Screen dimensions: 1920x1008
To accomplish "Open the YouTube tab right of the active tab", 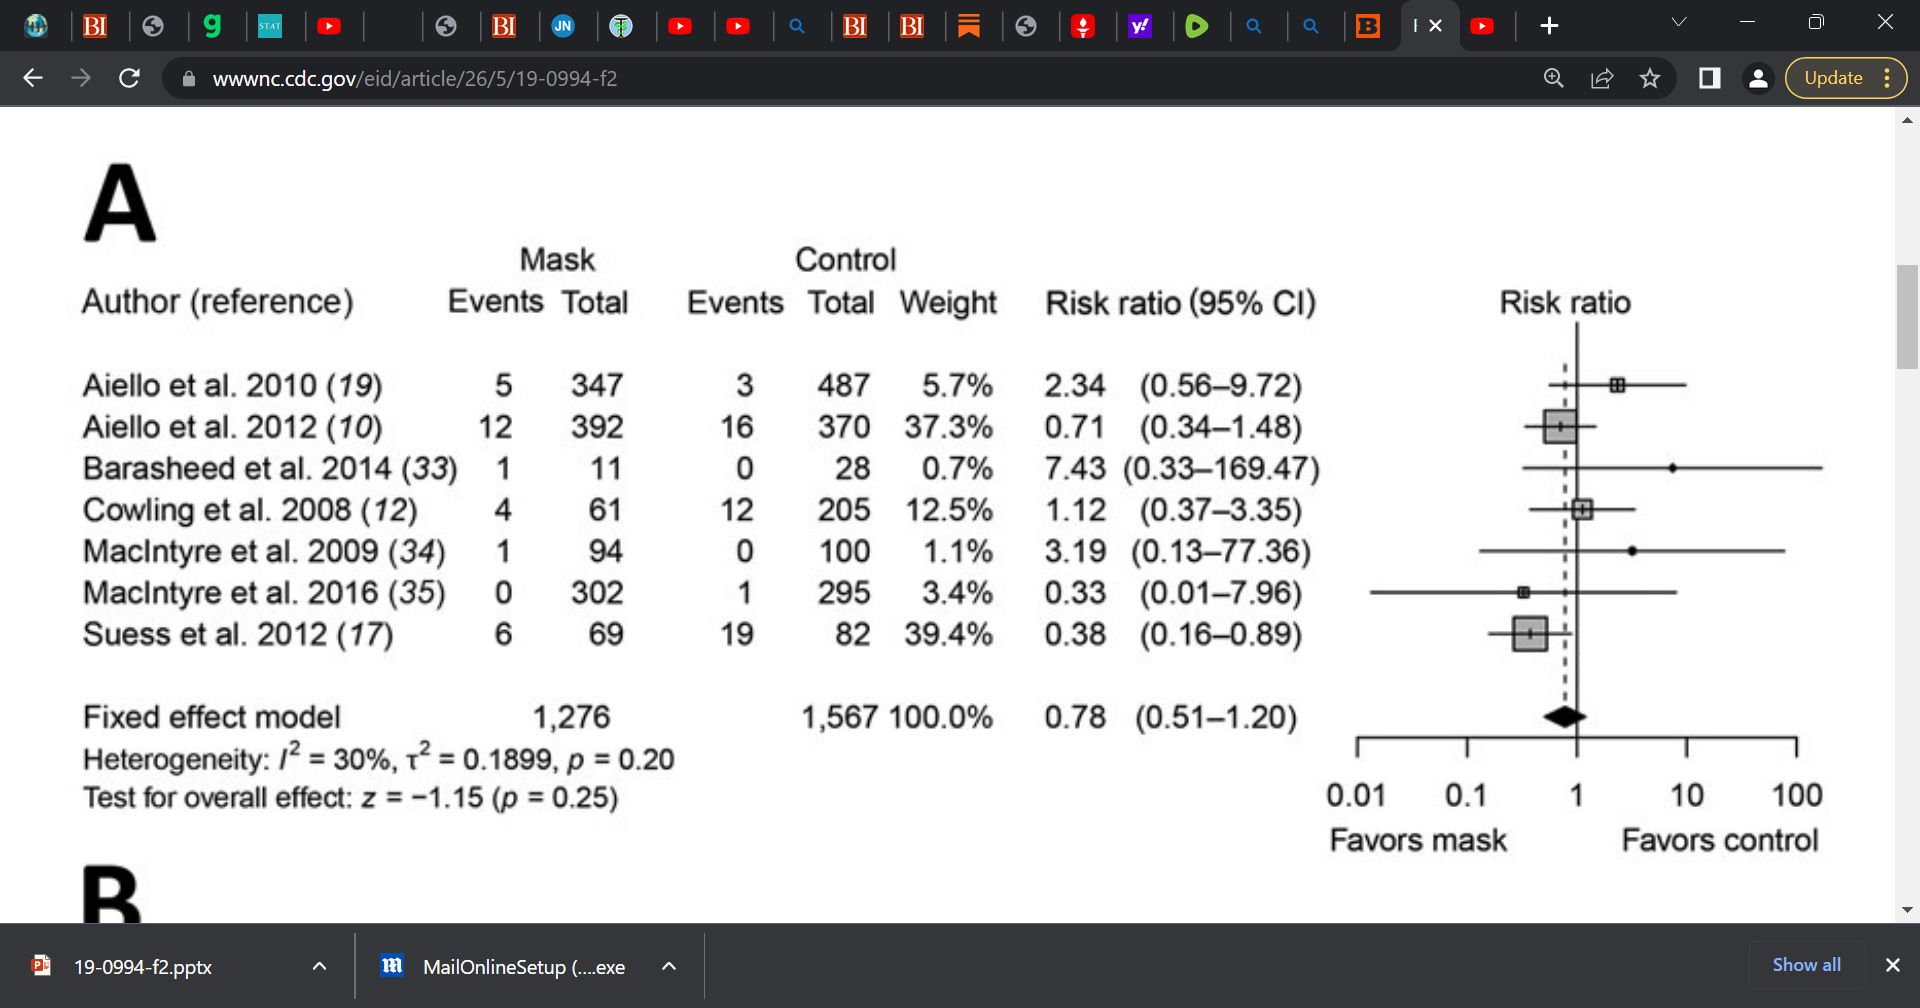I will point(1483,26).
